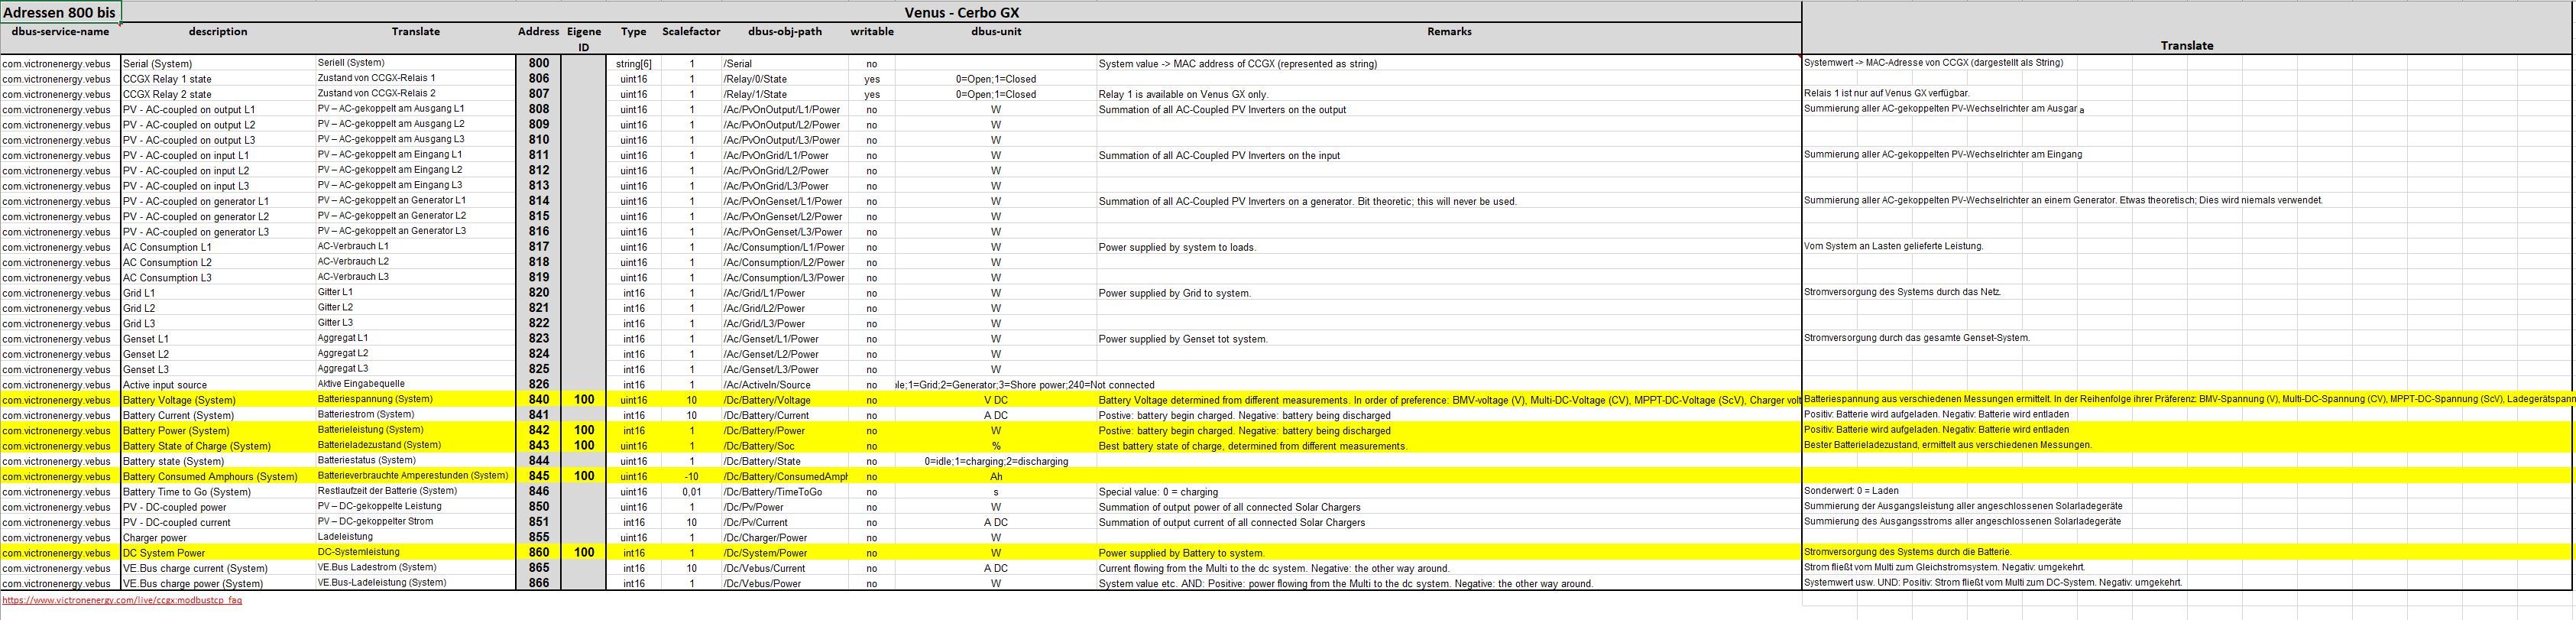Screen dimensions: 2576x620
Task: Click address cell 800
Action: pyautogui.click(x=538, y=63)
